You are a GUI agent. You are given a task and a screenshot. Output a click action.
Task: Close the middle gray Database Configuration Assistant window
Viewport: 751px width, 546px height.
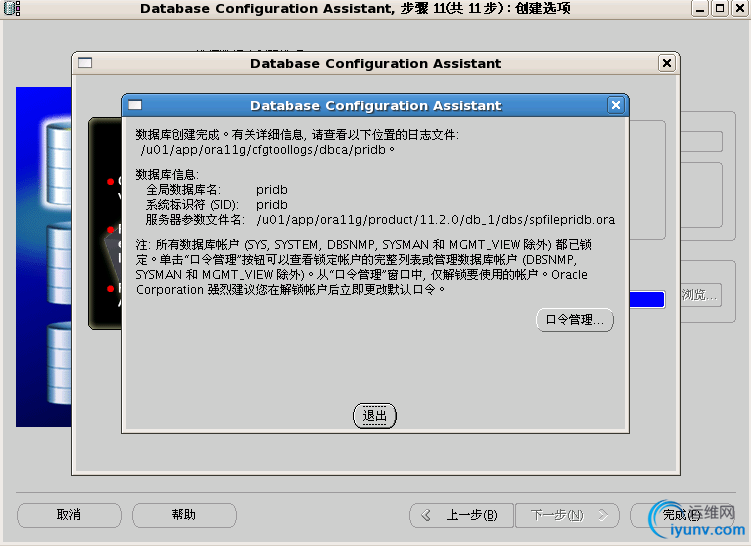pos(667,63)
